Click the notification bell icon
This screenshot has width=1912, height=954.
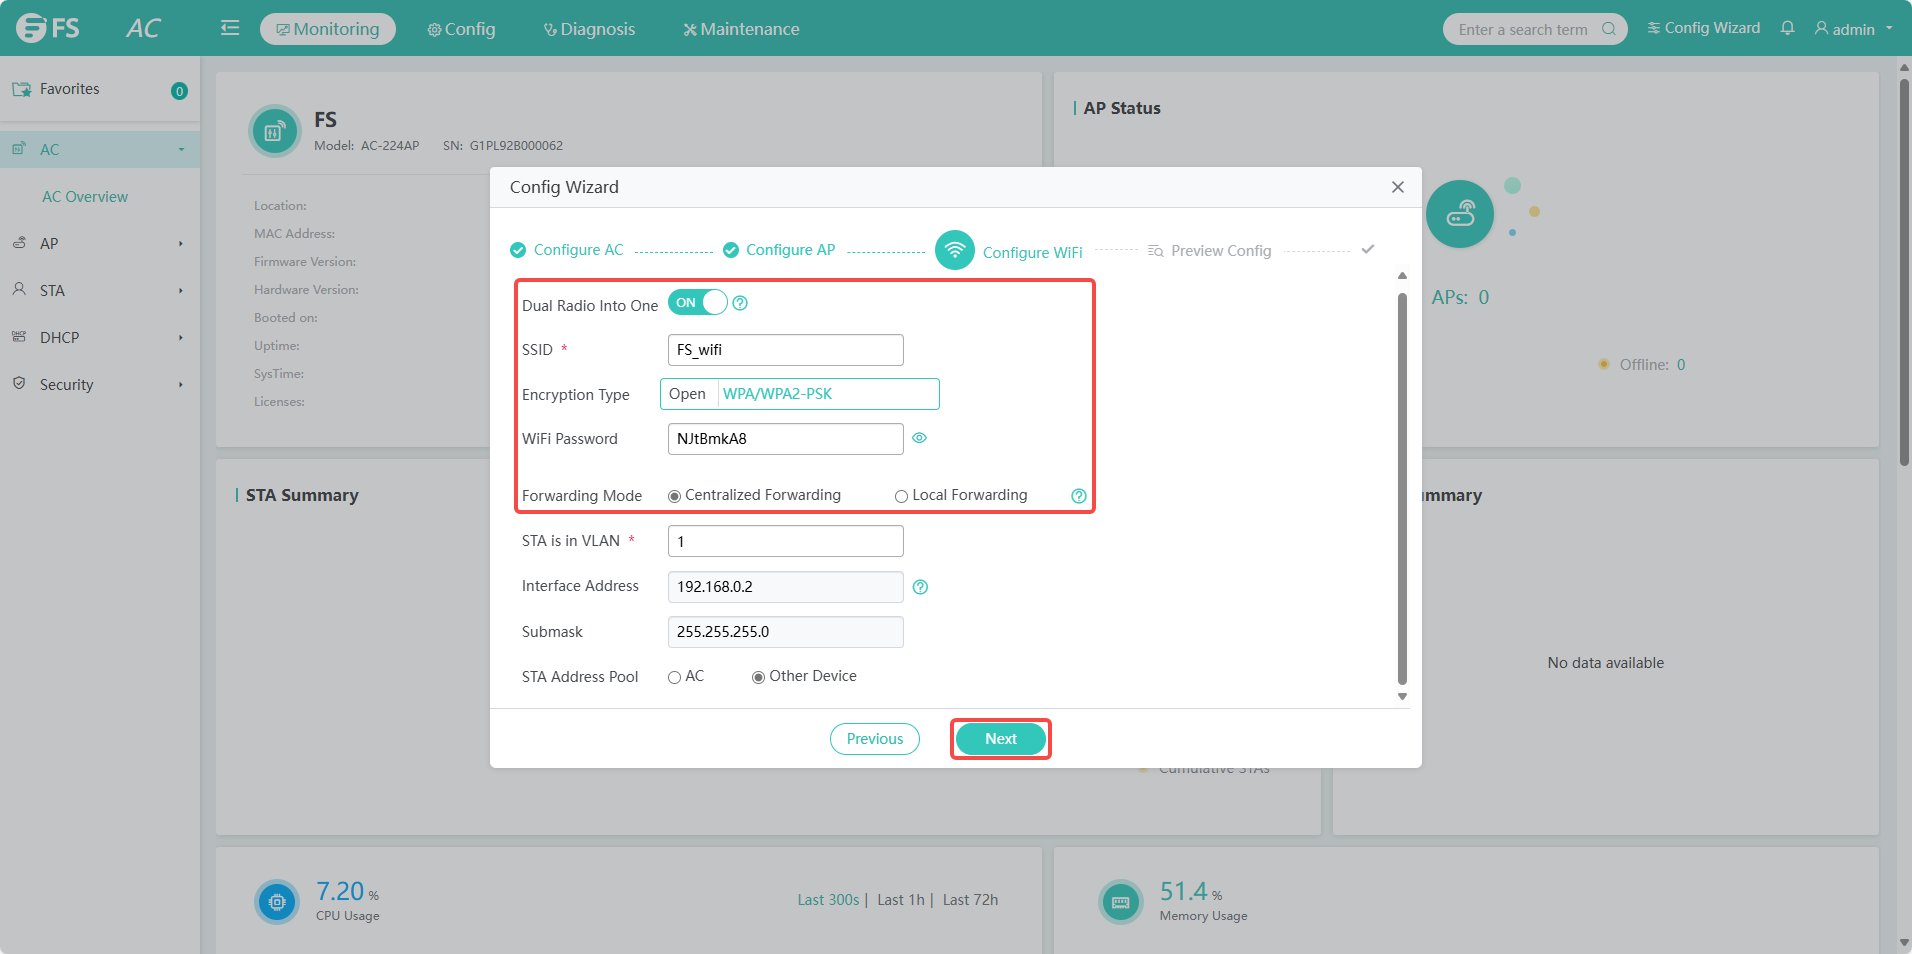pyautogui.click(x=1787, y=28)
